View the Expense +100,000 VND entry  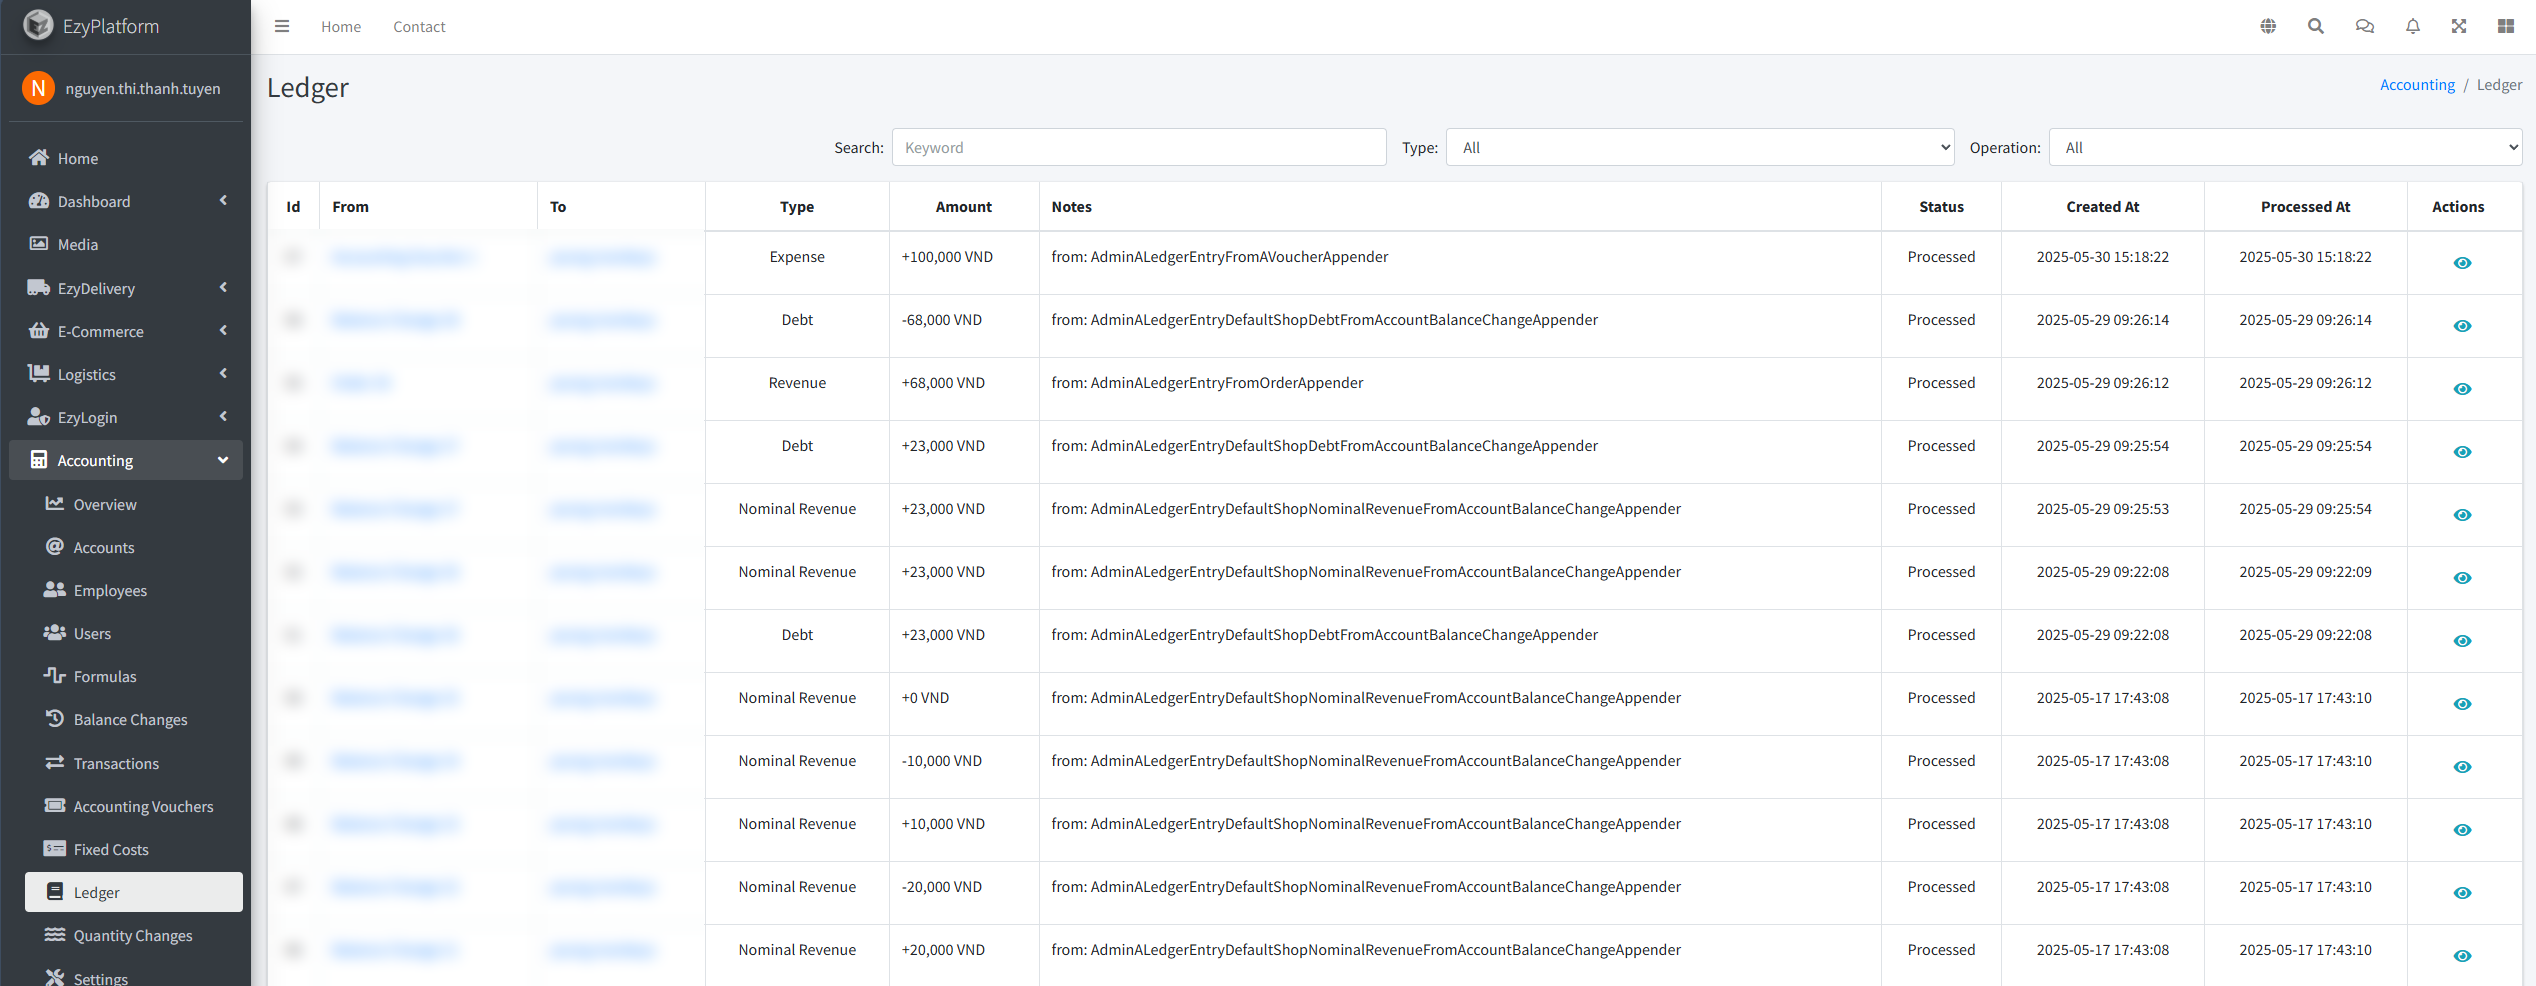click(2462, 263)
